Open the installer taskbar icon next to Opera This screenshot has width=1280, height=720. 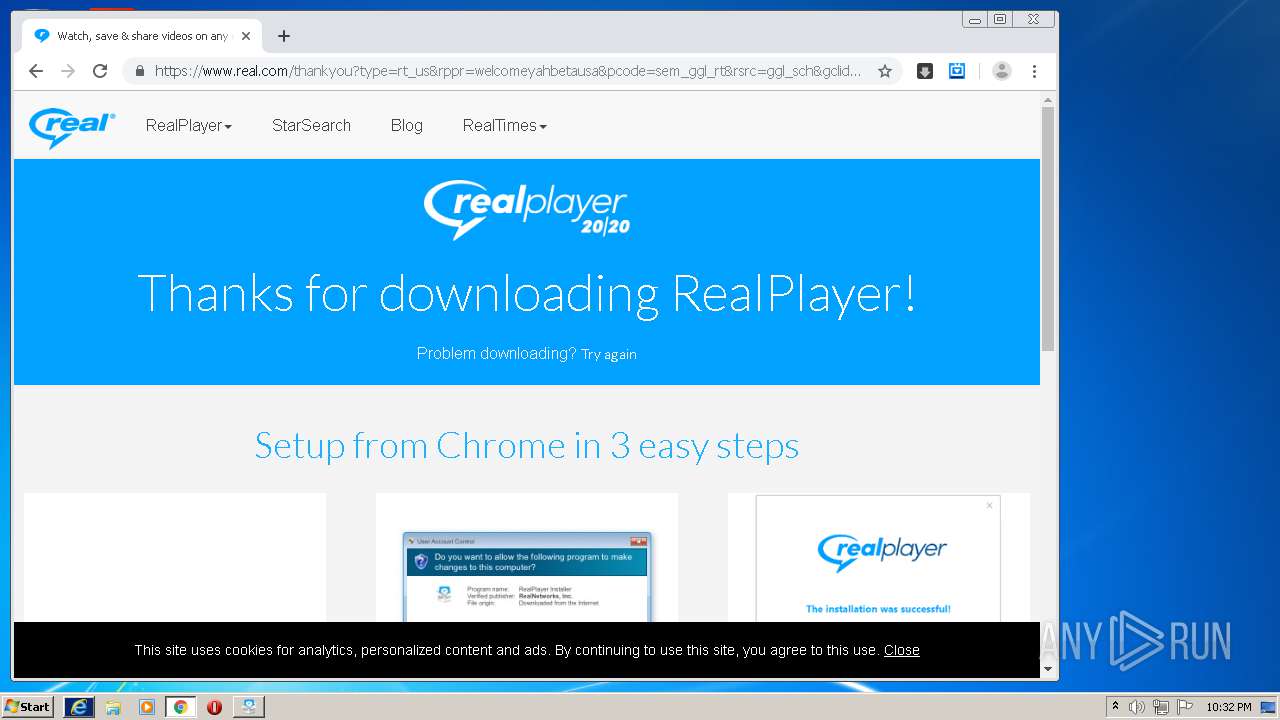tap(248, 707)
